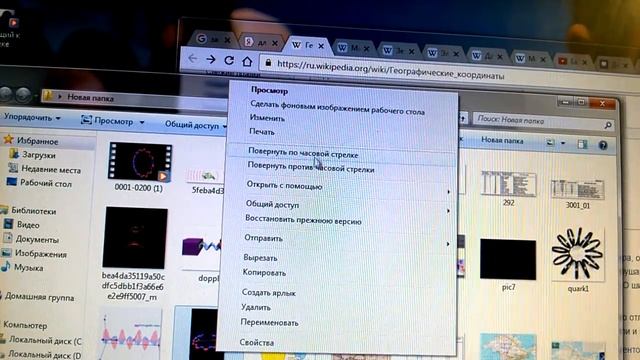The width and height of the screenshot is (640, 360).
Task: Click the padlock icon in address bar
Action: (268, 62)
